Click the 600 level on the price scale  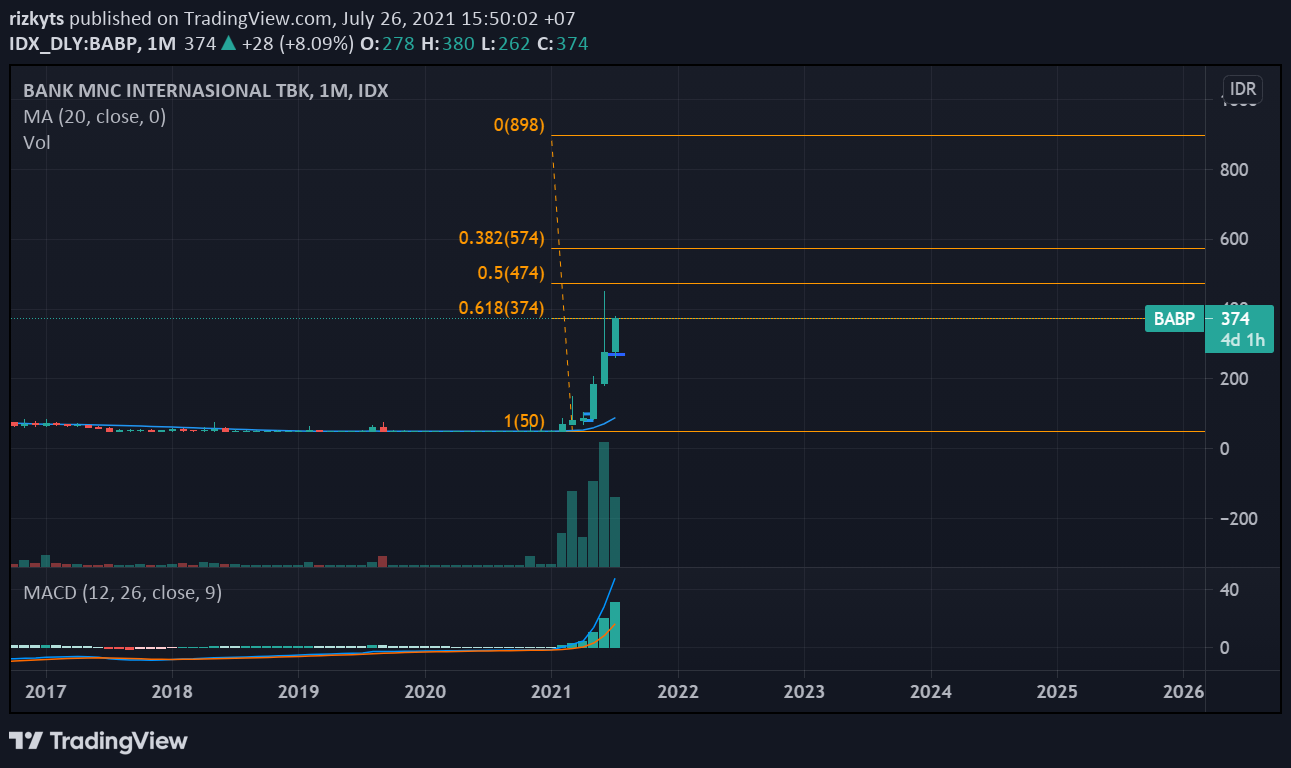[1233, 239]
